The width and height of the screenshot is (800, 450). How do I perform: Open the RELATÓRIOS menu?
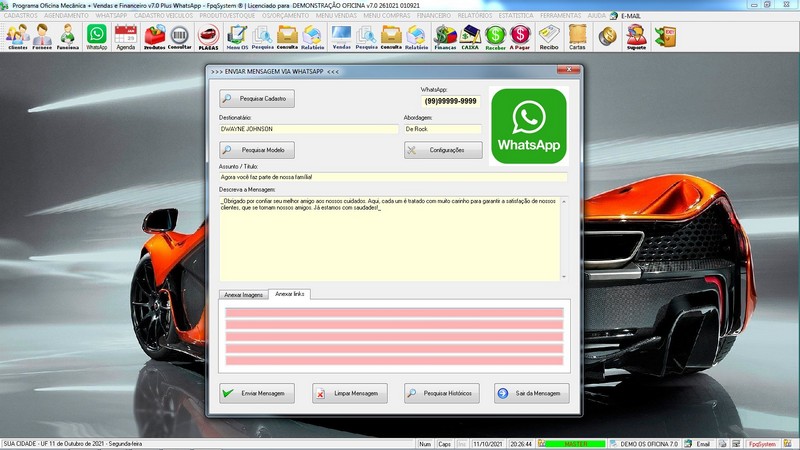(475, 16)
